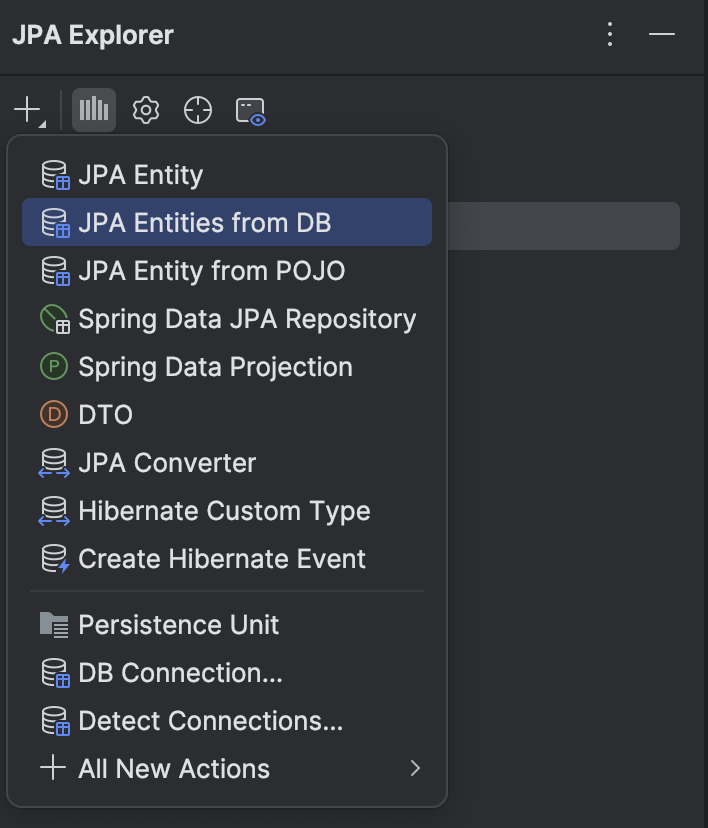
Task: Click the JPA Entities from DB icon
Action: 55,222
